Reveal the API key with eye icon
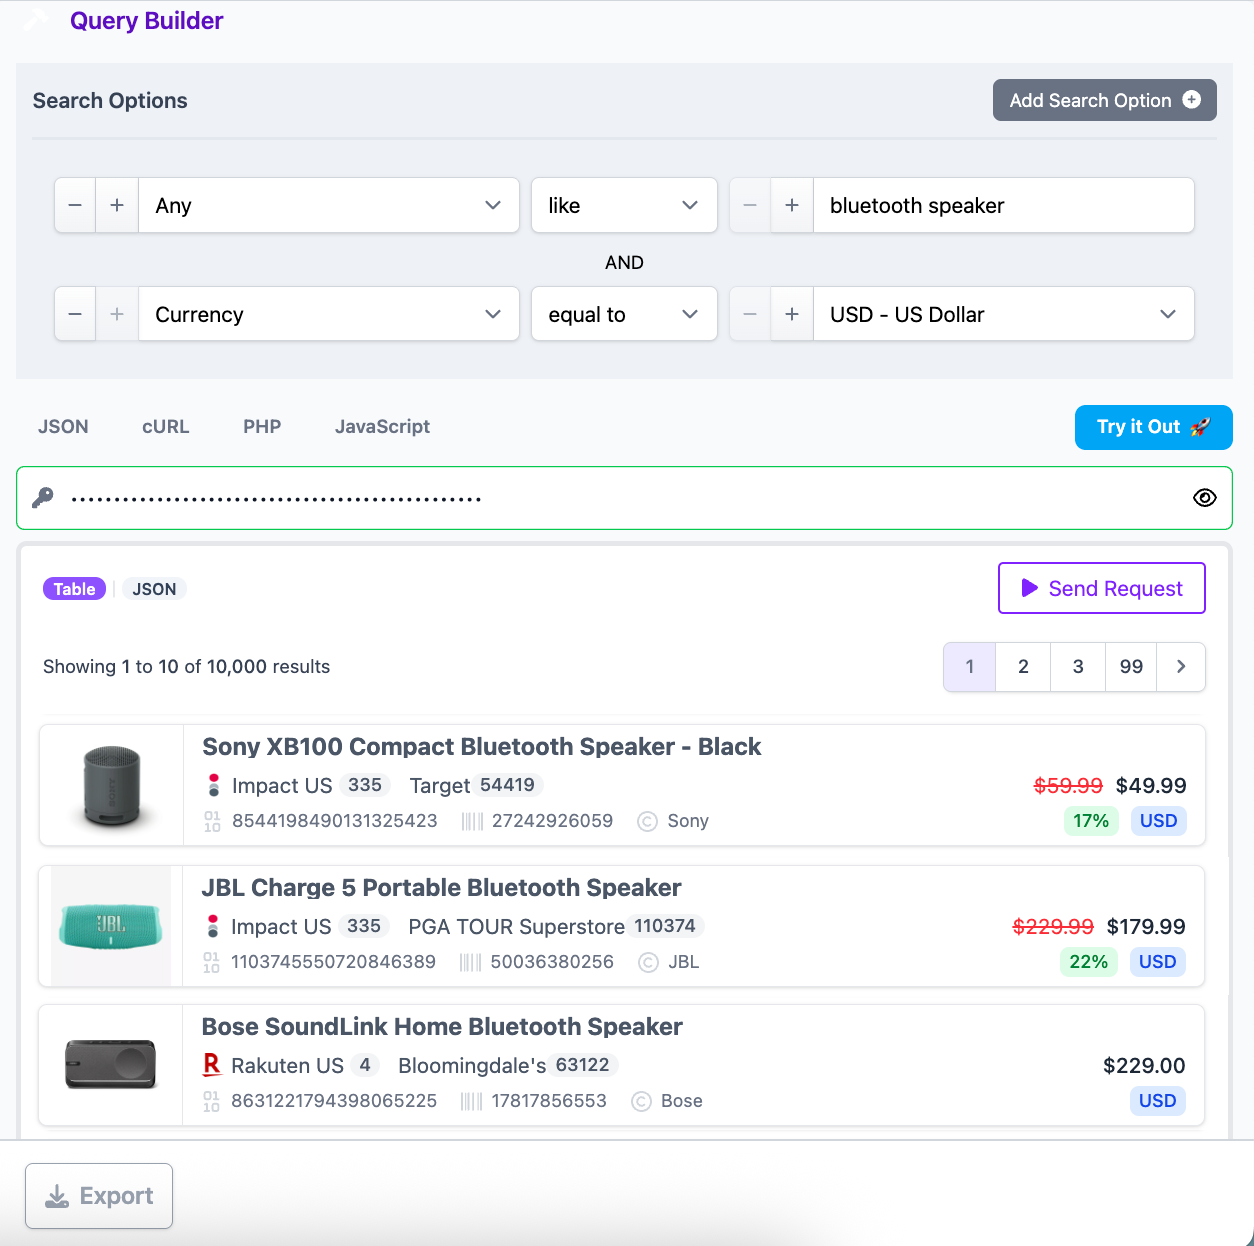The image size is (1254, 1246). (1205, 498)
